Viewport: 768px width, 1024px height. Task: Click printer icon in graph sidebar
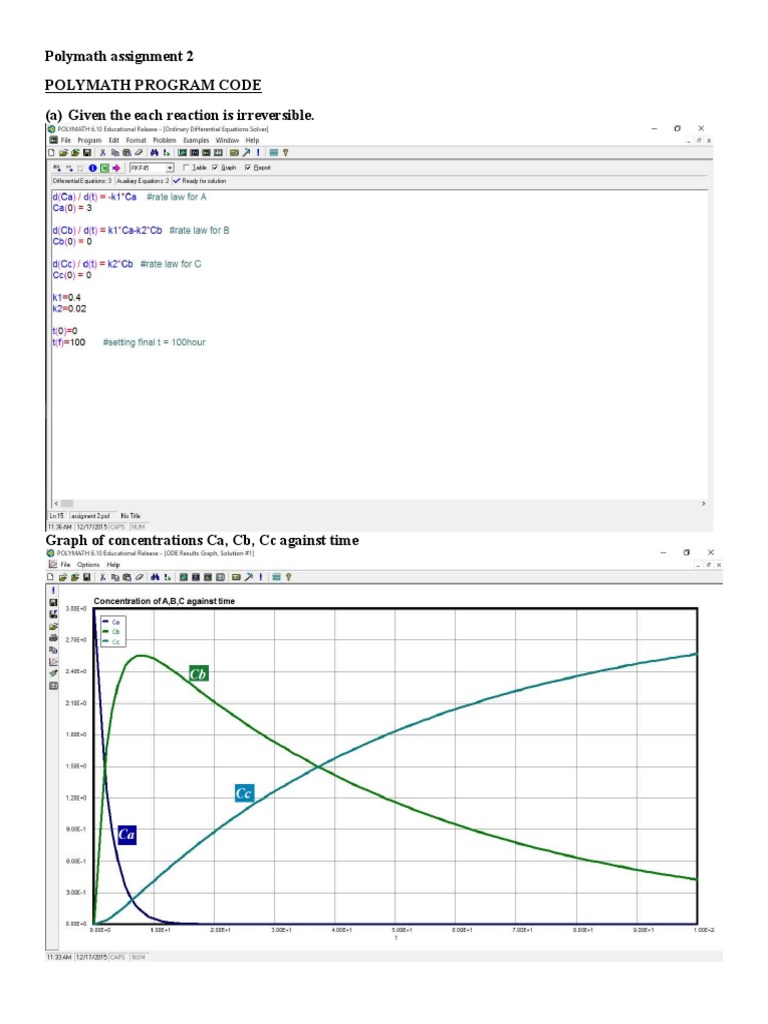53,638
